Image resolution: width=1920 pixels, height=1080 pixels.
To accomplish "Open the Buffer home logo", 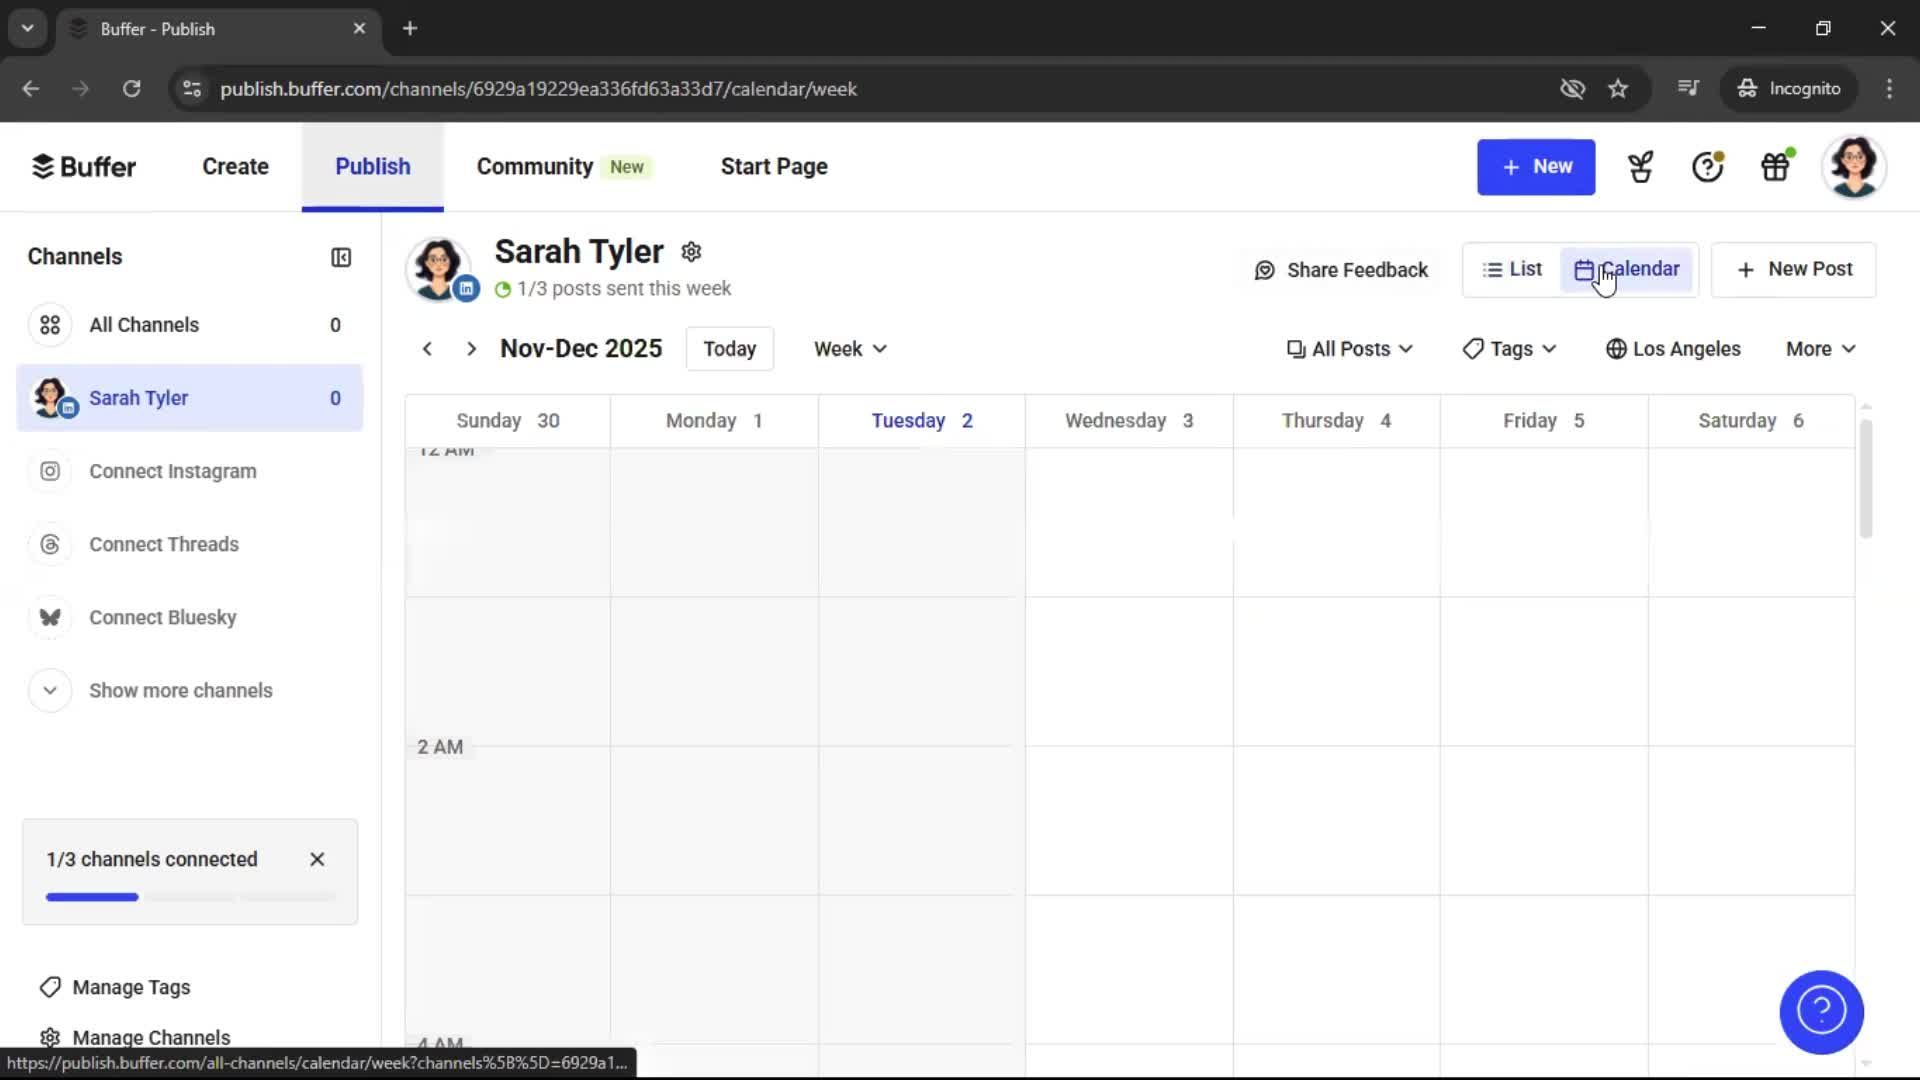I will tap(84, 166).
